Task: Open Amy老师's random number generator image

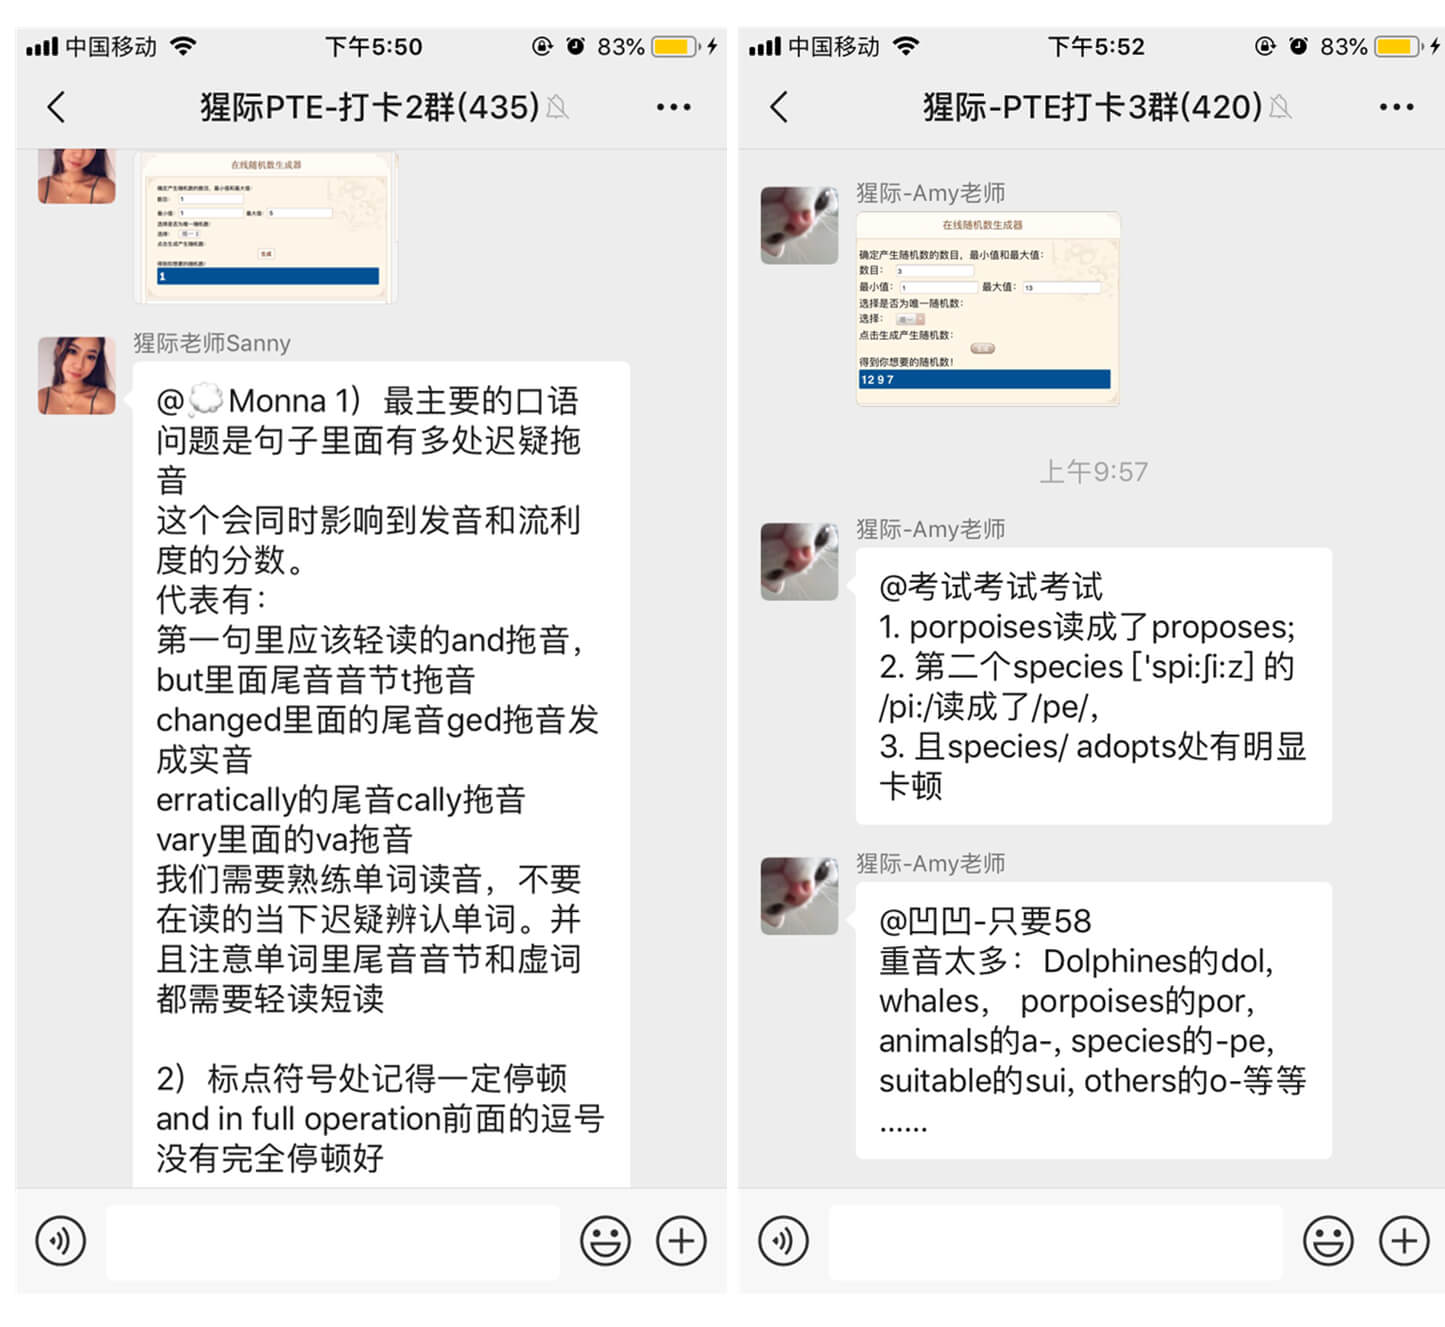Action: [987, 308]
